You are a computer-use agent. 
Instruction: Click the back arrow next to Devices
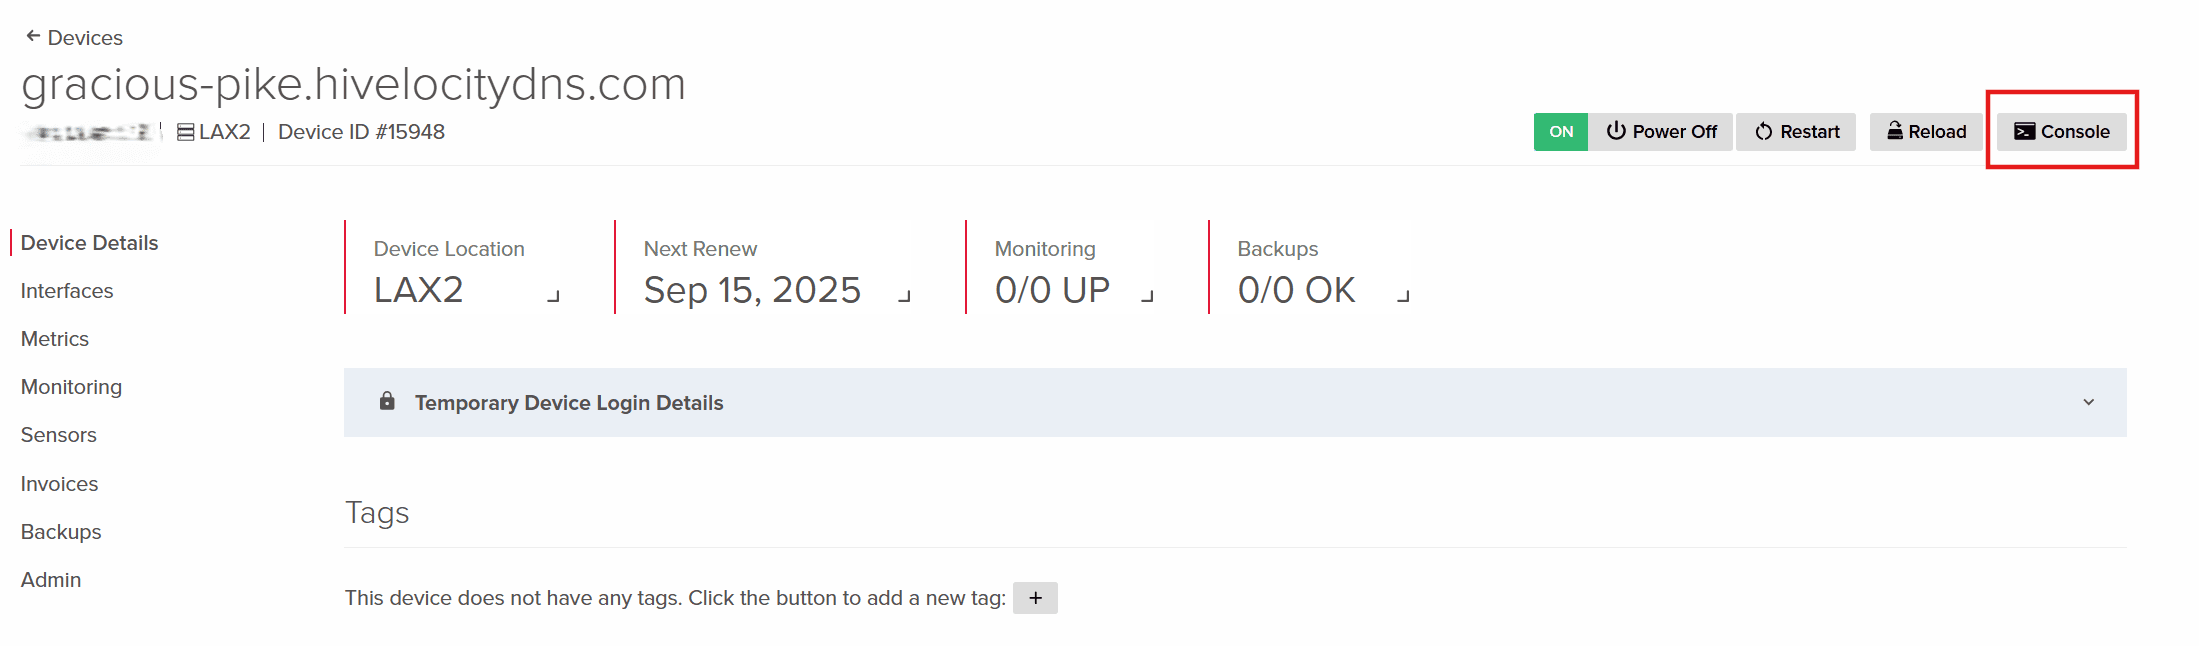click(x=33, y=37)
